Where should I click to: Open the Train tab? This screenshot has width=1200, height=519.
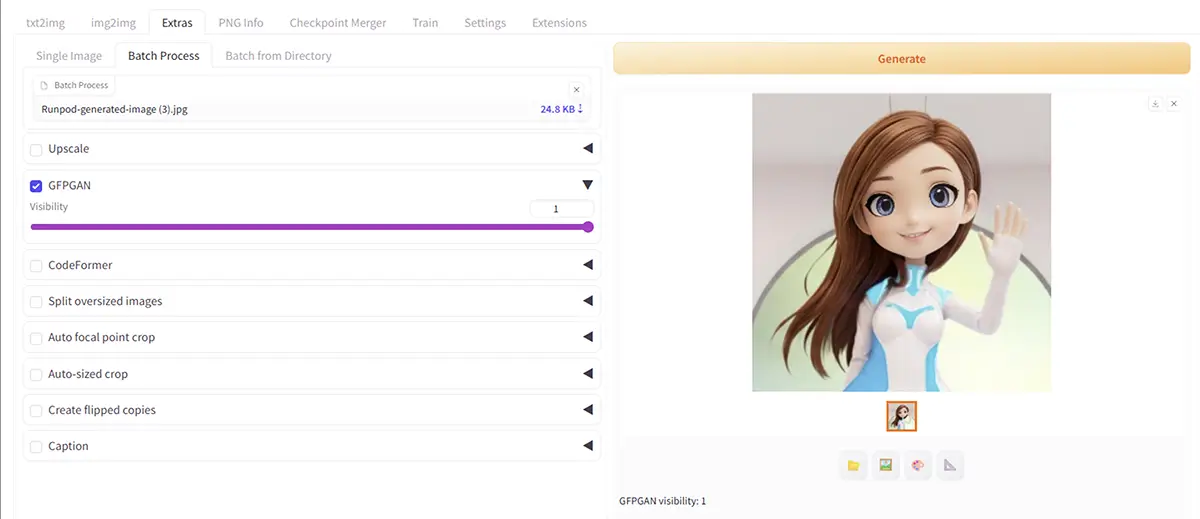pyautogui.click(x=425, y=22)
